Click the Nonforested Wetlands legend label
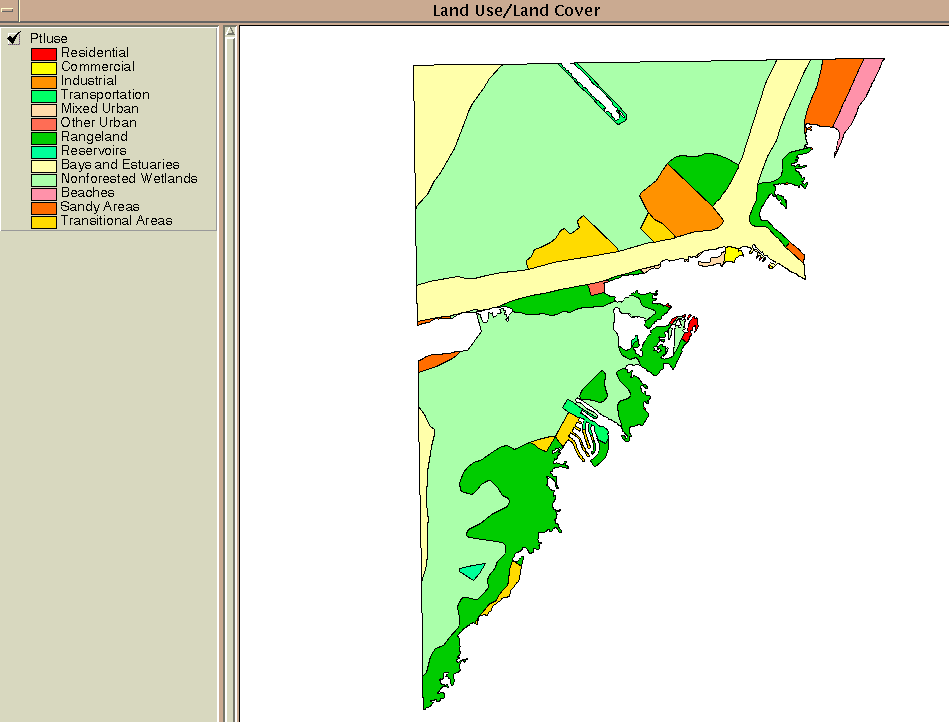The height and width of the screenshot is (722, 949). 129,178
